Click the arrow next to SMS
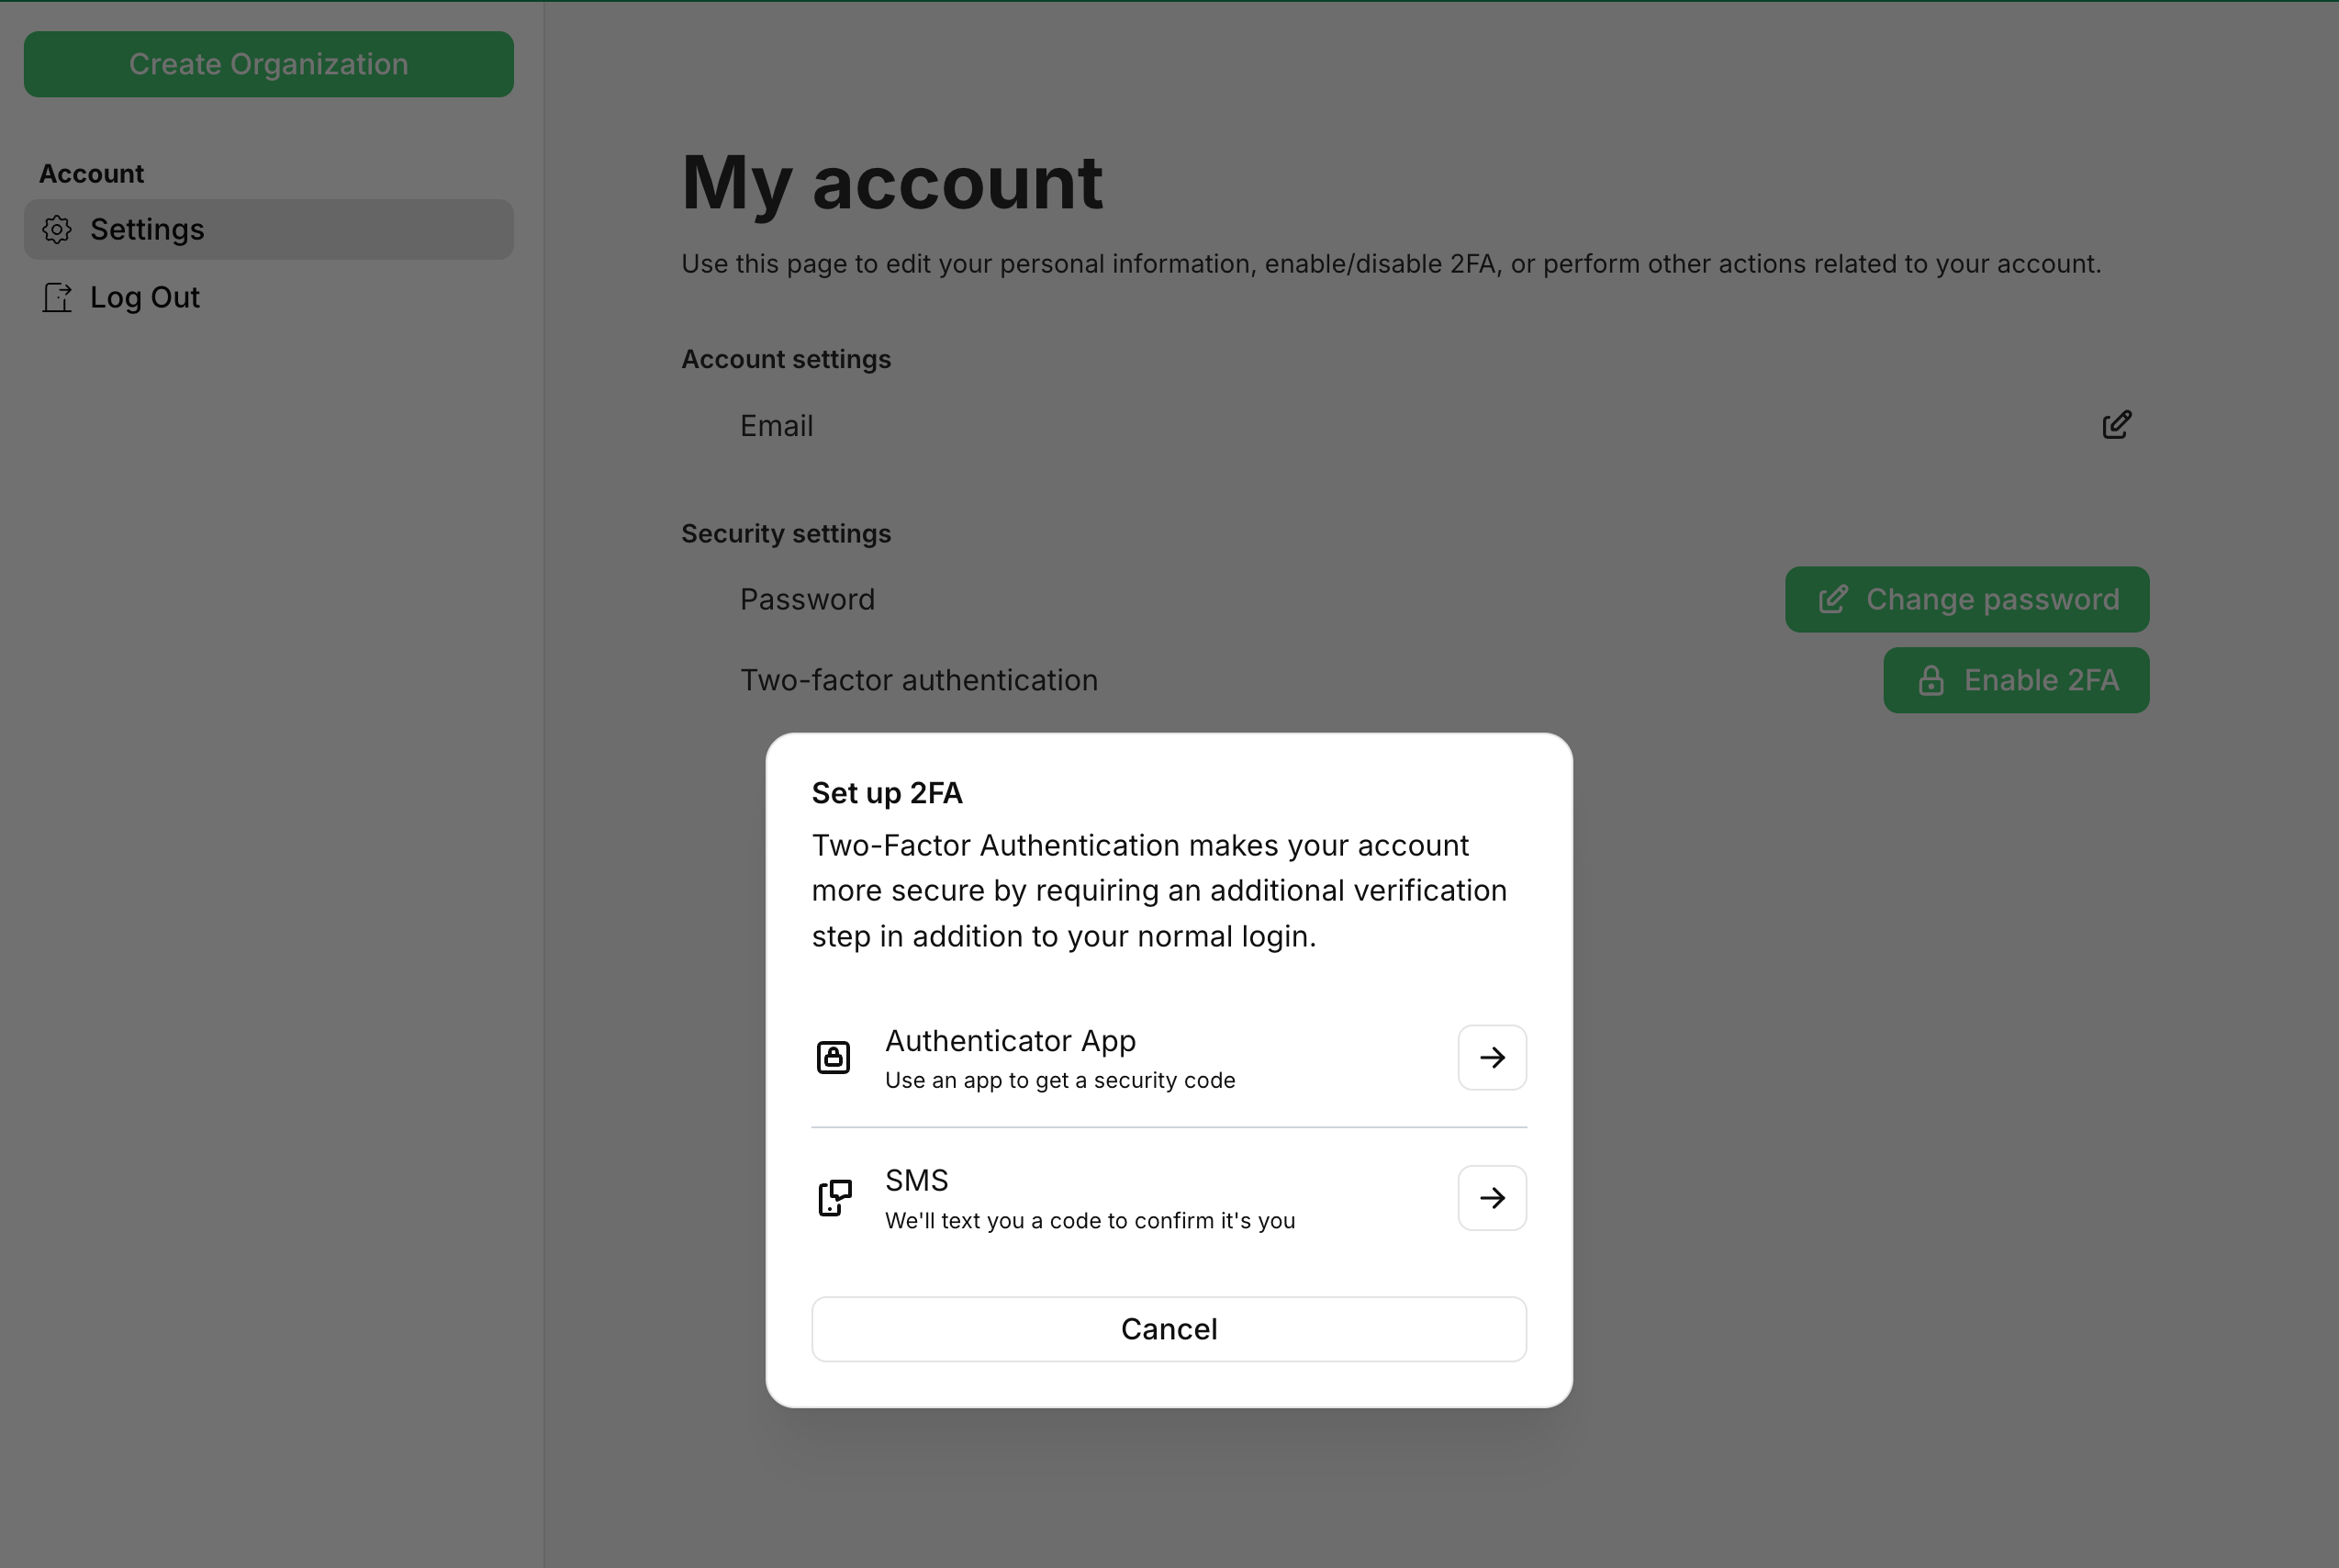Viewport: 2339px width, 1568px height. (x=1491, y=1197)
